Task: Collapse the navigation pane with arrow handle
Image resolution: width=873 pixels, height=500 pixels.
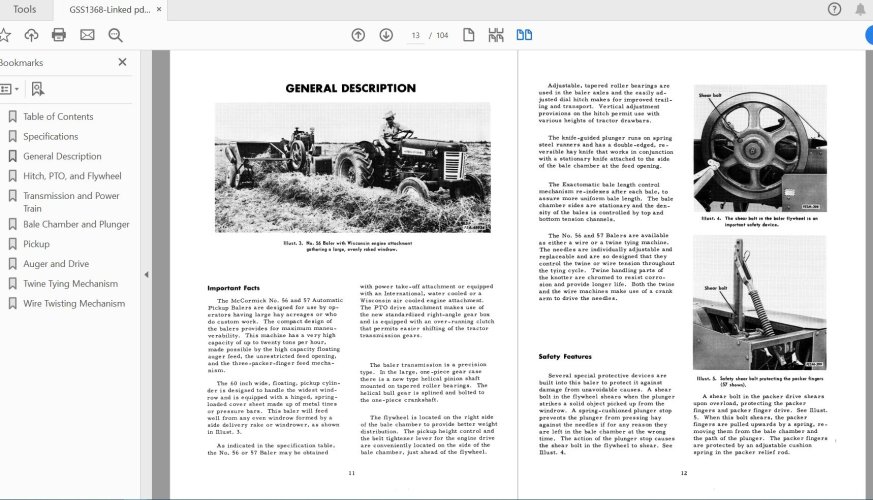Action: (146, 274)
